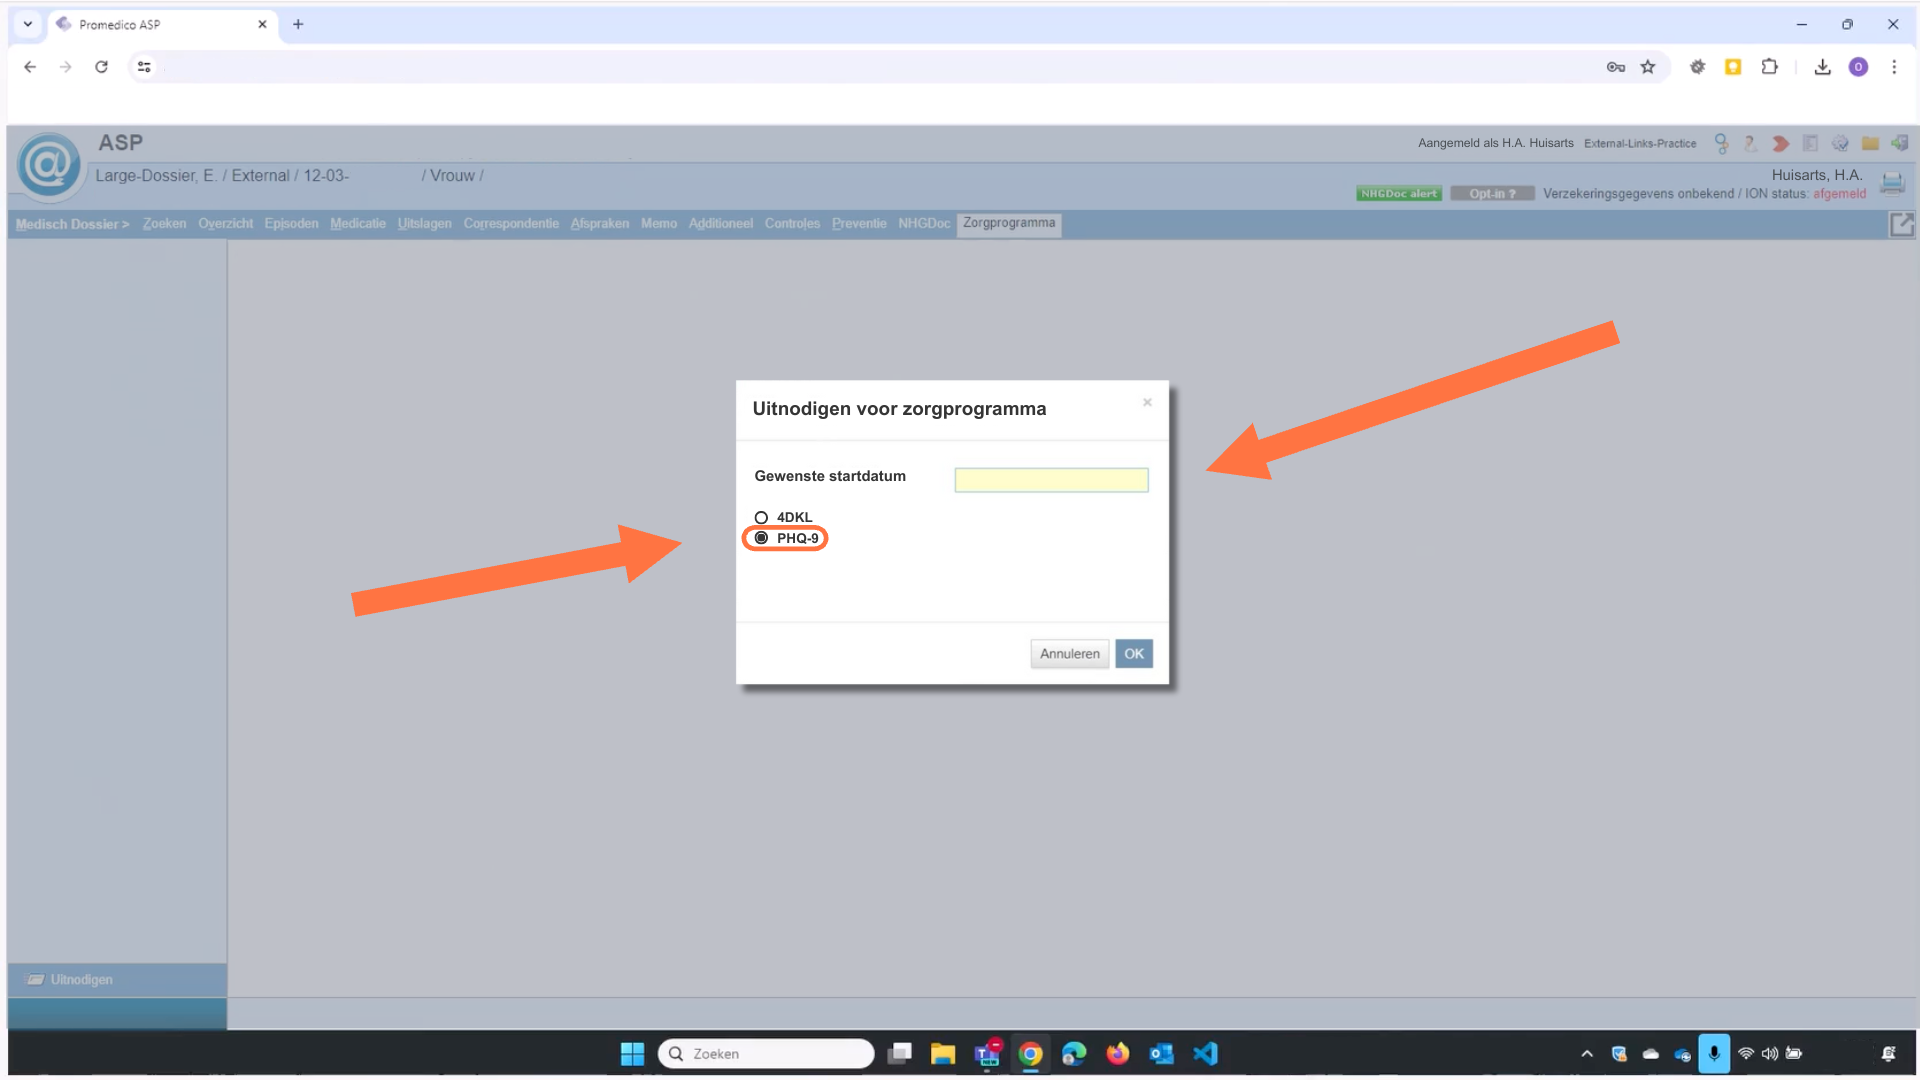Viewport: 1920px width, 1080px height.
Task: Click the settings gear checkmark icon
Action: click(1840, 144)
